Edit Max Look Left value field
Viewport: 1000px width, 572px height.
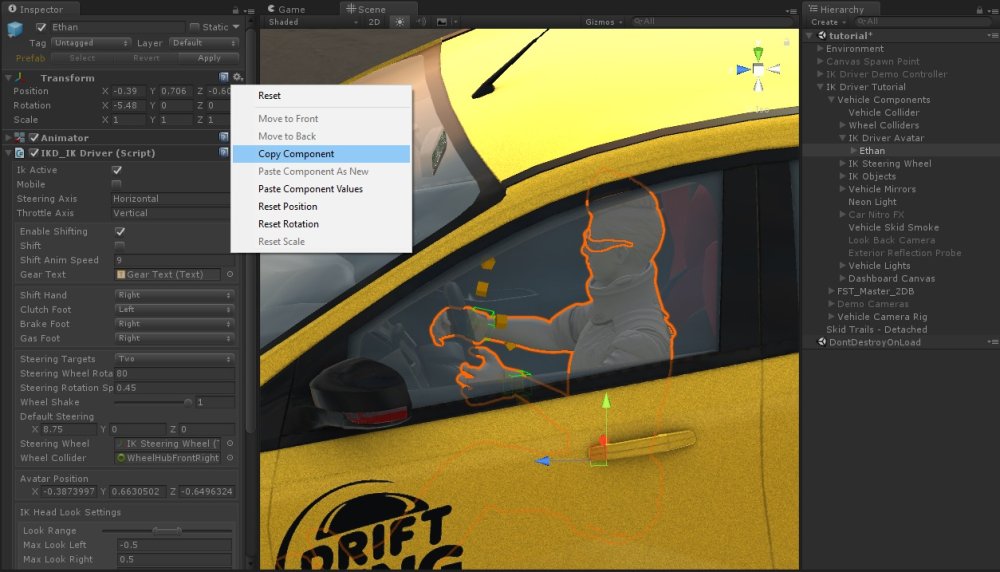pos(174,545)
